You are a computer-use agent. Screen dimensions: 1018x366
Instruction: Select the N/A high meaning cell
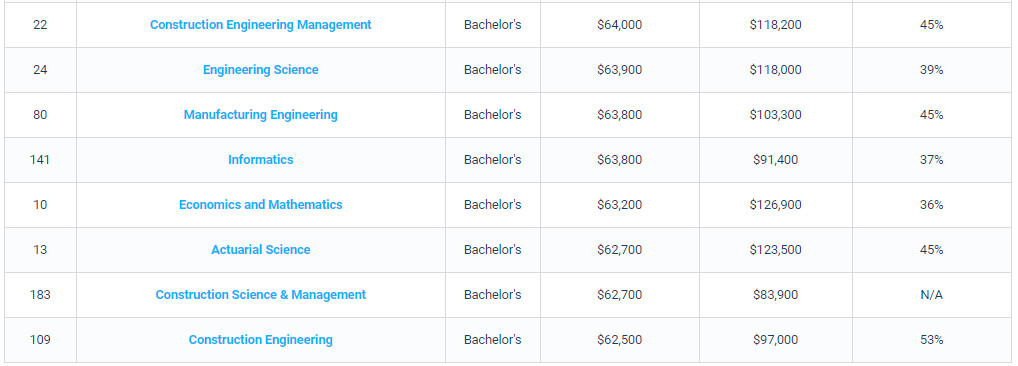click(x=931, y=295)
